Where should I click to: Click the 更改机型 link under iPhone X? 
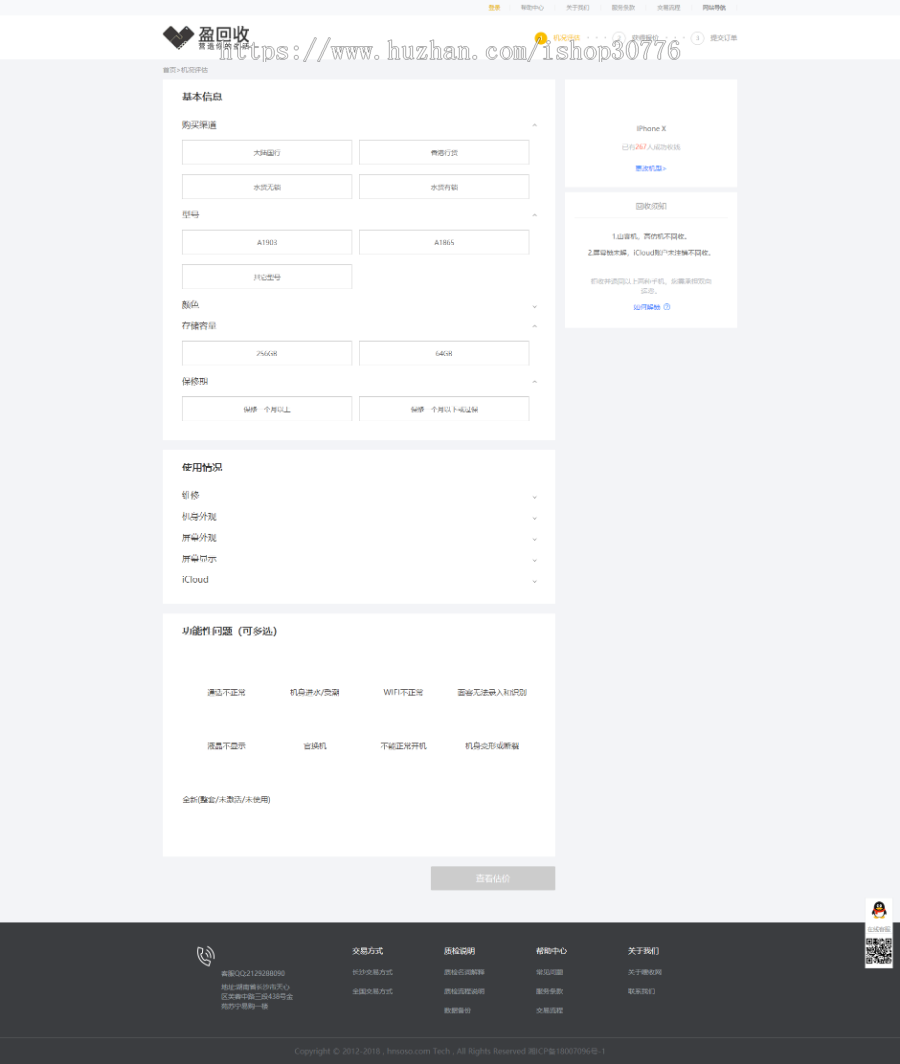coord(651,168)
